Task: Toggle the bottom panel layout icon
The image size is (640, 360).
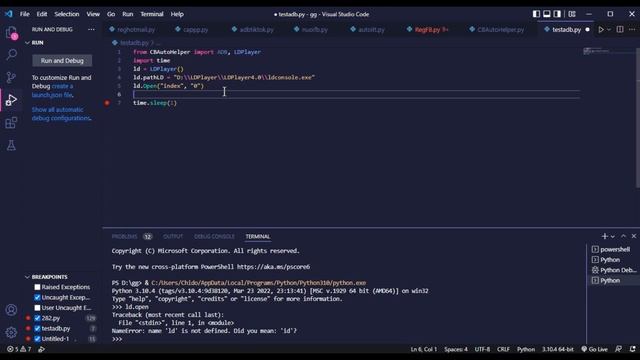Action: click(x=547, y=14)
